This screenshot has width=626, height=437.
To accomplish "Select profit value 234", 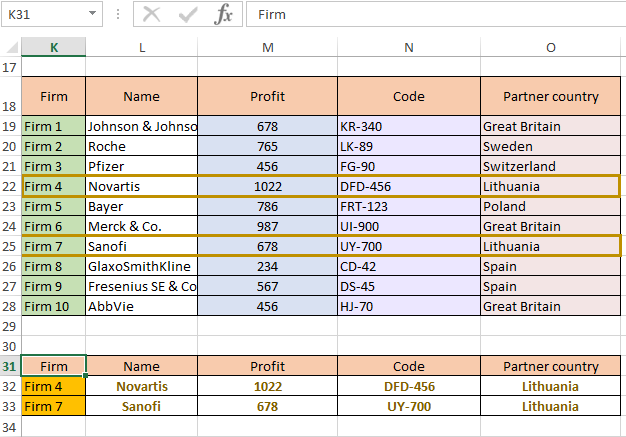I will 267,266.
